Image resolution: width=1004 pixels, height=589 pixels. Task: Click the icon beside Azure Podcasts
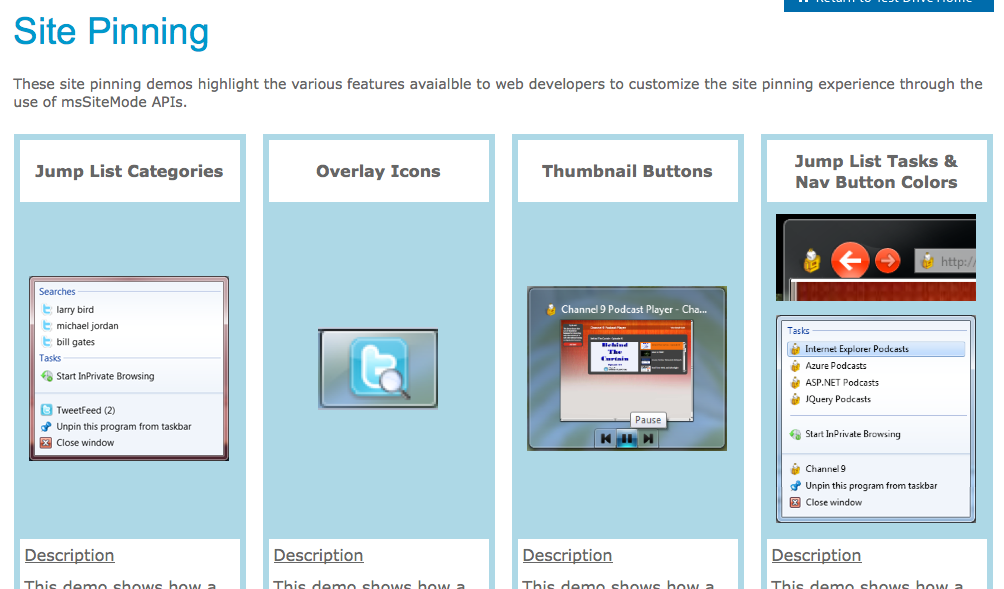pyautogui.click(x=795, y=366)
